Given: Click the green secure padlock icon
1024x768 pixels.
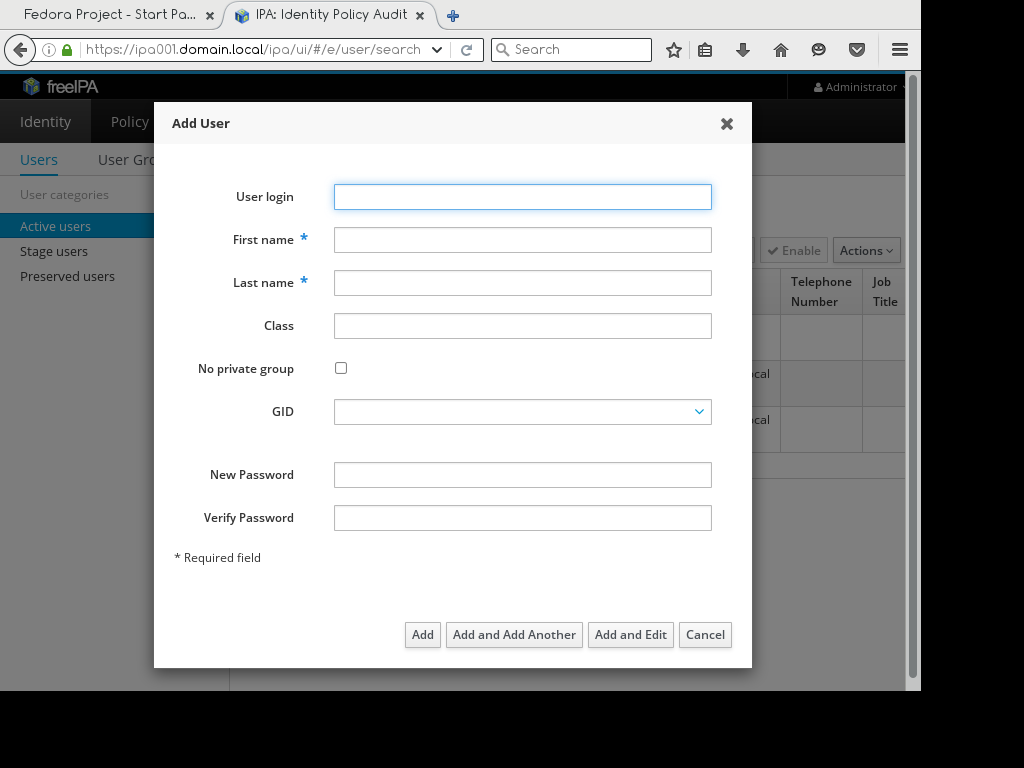Looking at the screenshot, I should [67, 50].
